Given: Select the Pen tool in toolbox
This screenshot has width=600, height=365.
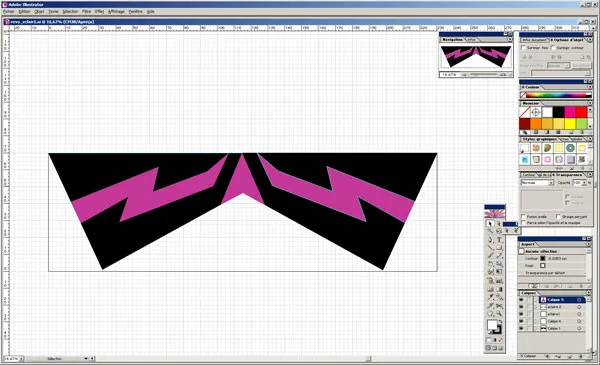Looking at the screenshot, I should [x=491, y=240].
